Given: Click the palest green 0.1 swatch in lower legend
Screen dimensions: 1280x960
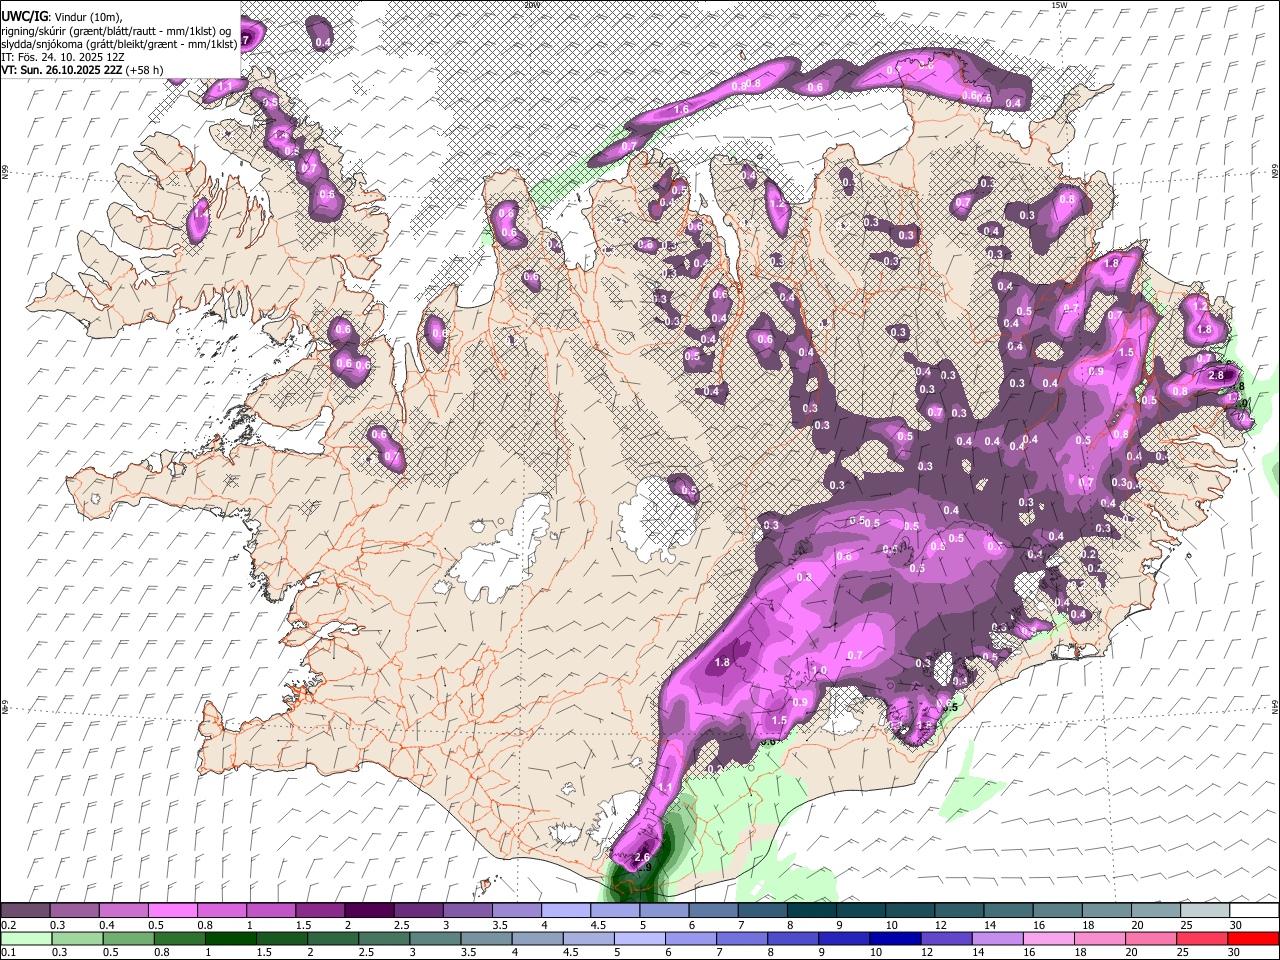Looking at the screenshot, I should pos(26,938).
